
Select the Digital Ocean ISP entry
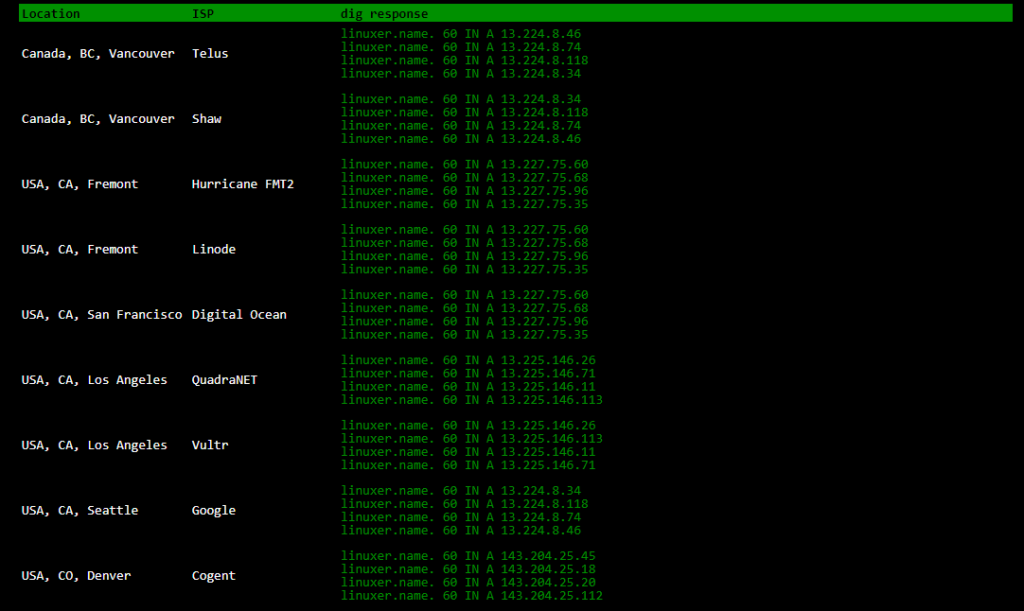239,315
